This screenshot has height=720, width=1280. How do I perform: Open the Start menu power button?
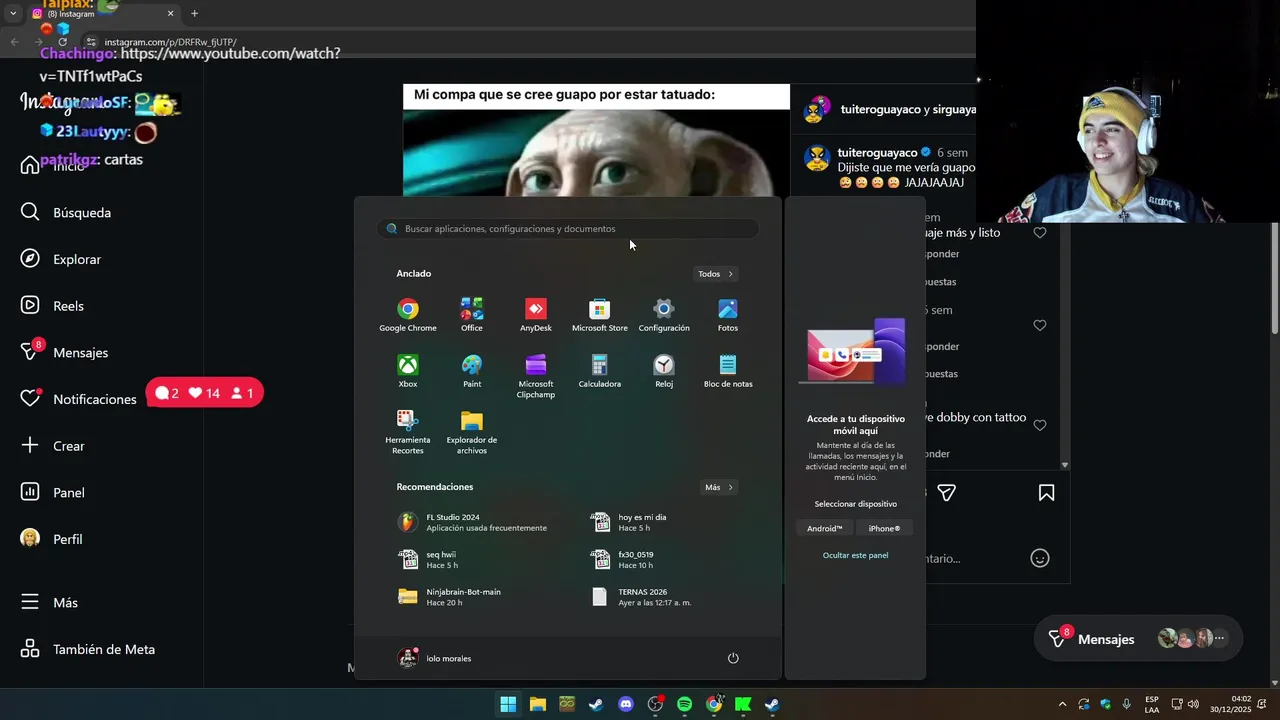(733, 658)
